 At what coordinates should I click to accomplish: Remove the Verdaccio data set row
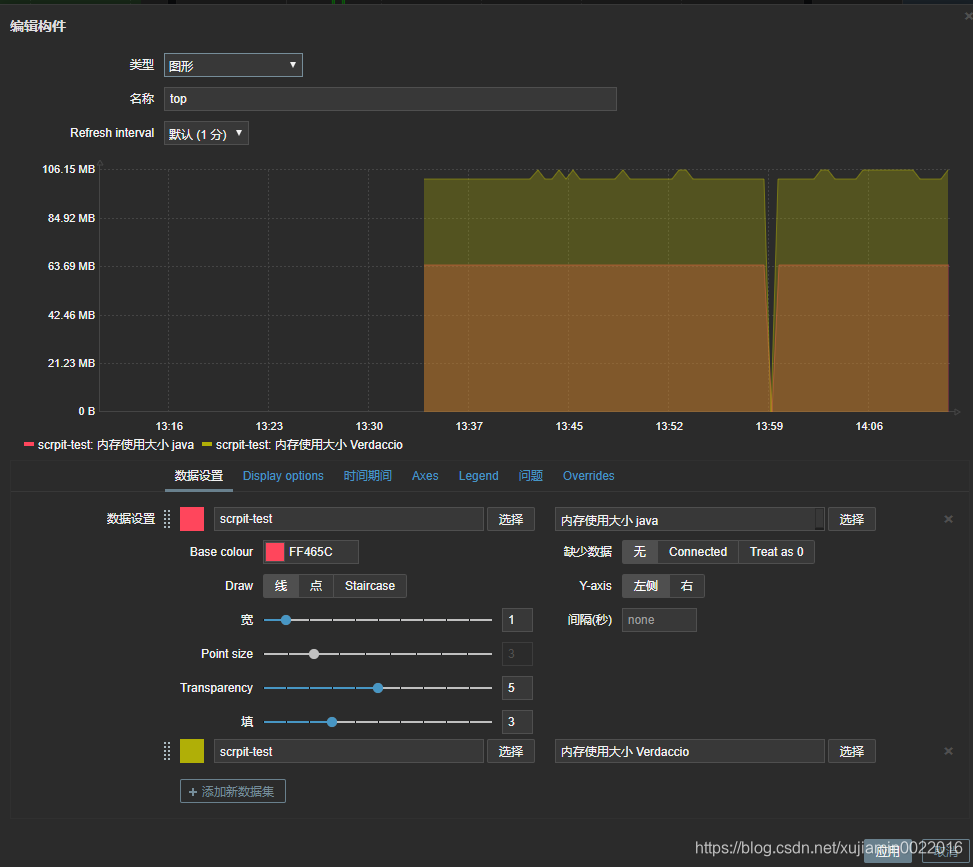pyautogui.click(x=948, y=751)
